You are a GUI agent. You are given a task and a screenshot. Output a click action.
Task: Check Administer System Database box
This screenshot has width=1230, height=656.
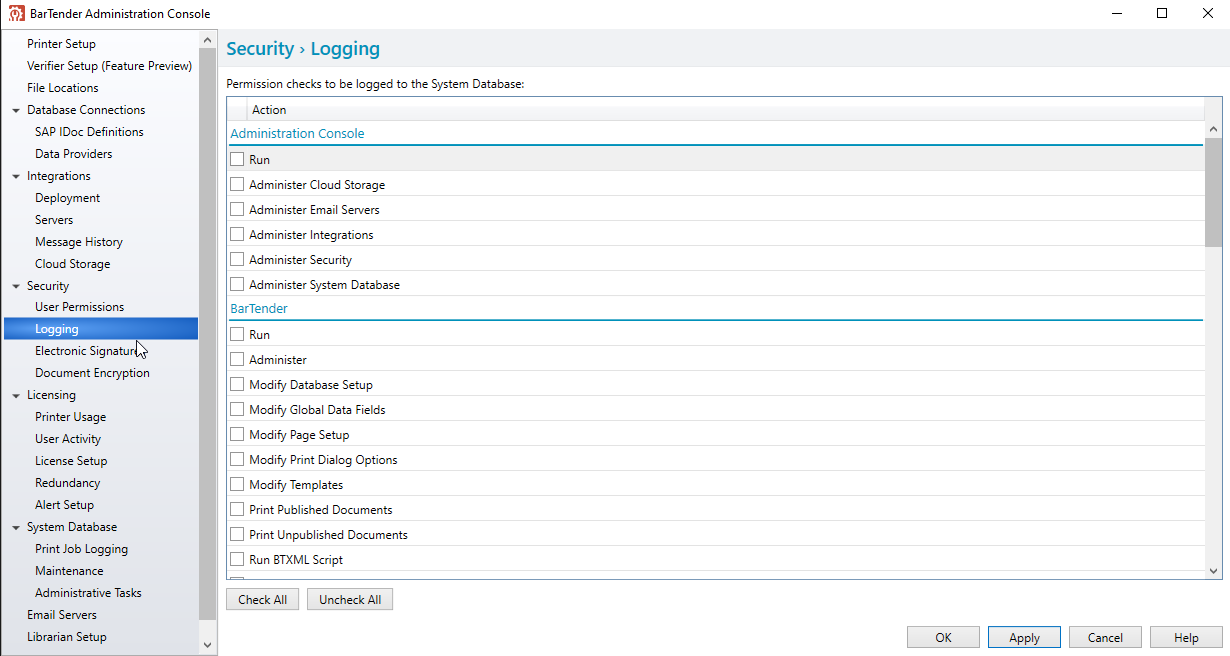[x=237, y=284]
